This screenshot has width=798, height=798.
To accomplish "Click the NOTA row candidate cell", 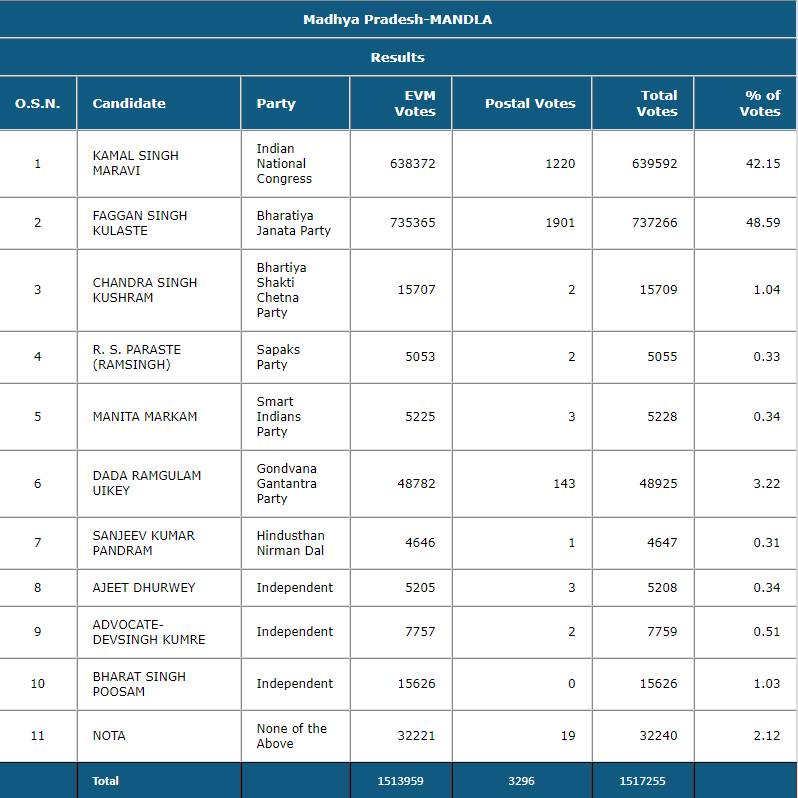I will [109, 735].
